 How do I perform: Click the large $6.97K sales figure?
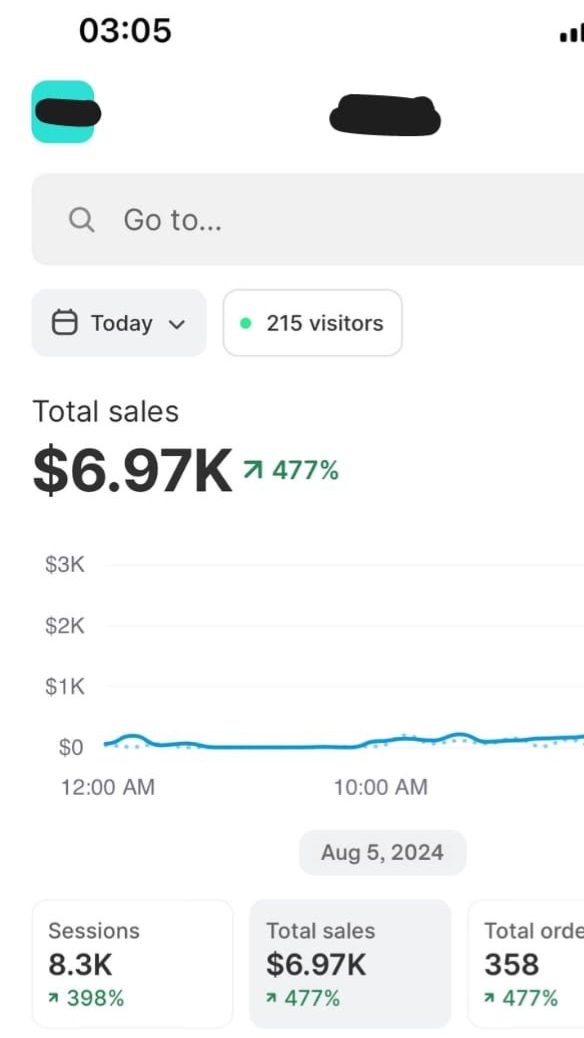[132, 471]
